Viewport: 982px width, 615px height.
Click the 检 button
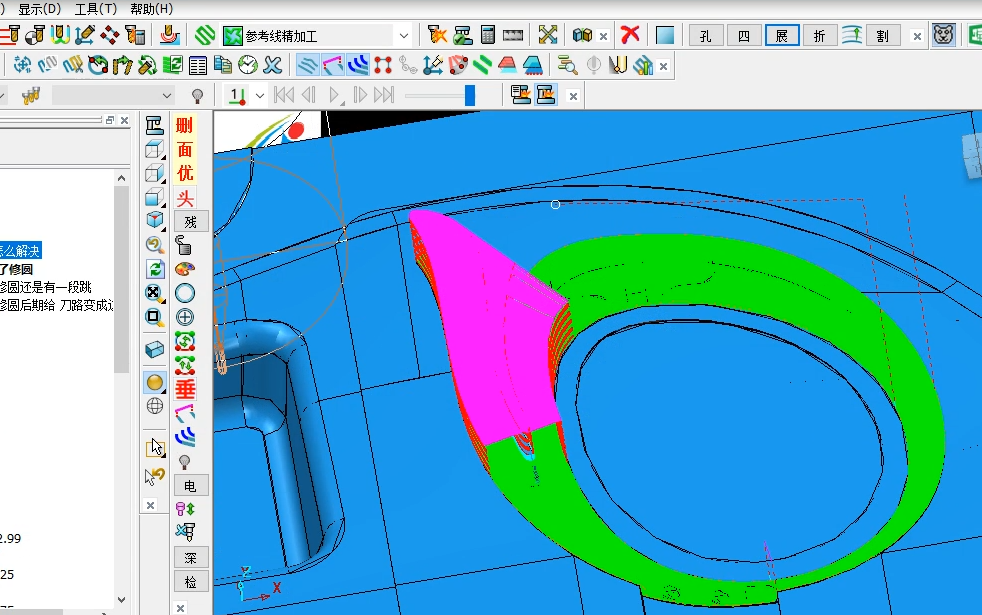tap(190, 582)
